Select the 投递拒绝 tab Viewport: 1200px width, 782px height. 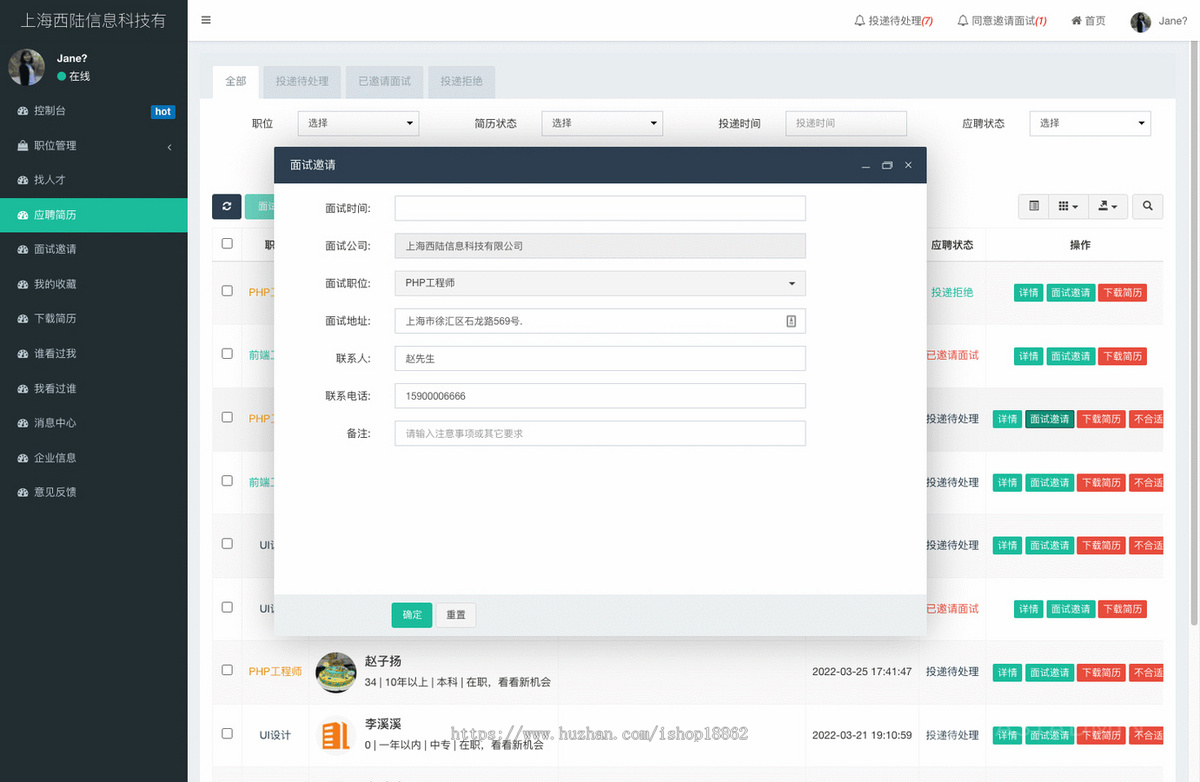[x=461, y=82]
